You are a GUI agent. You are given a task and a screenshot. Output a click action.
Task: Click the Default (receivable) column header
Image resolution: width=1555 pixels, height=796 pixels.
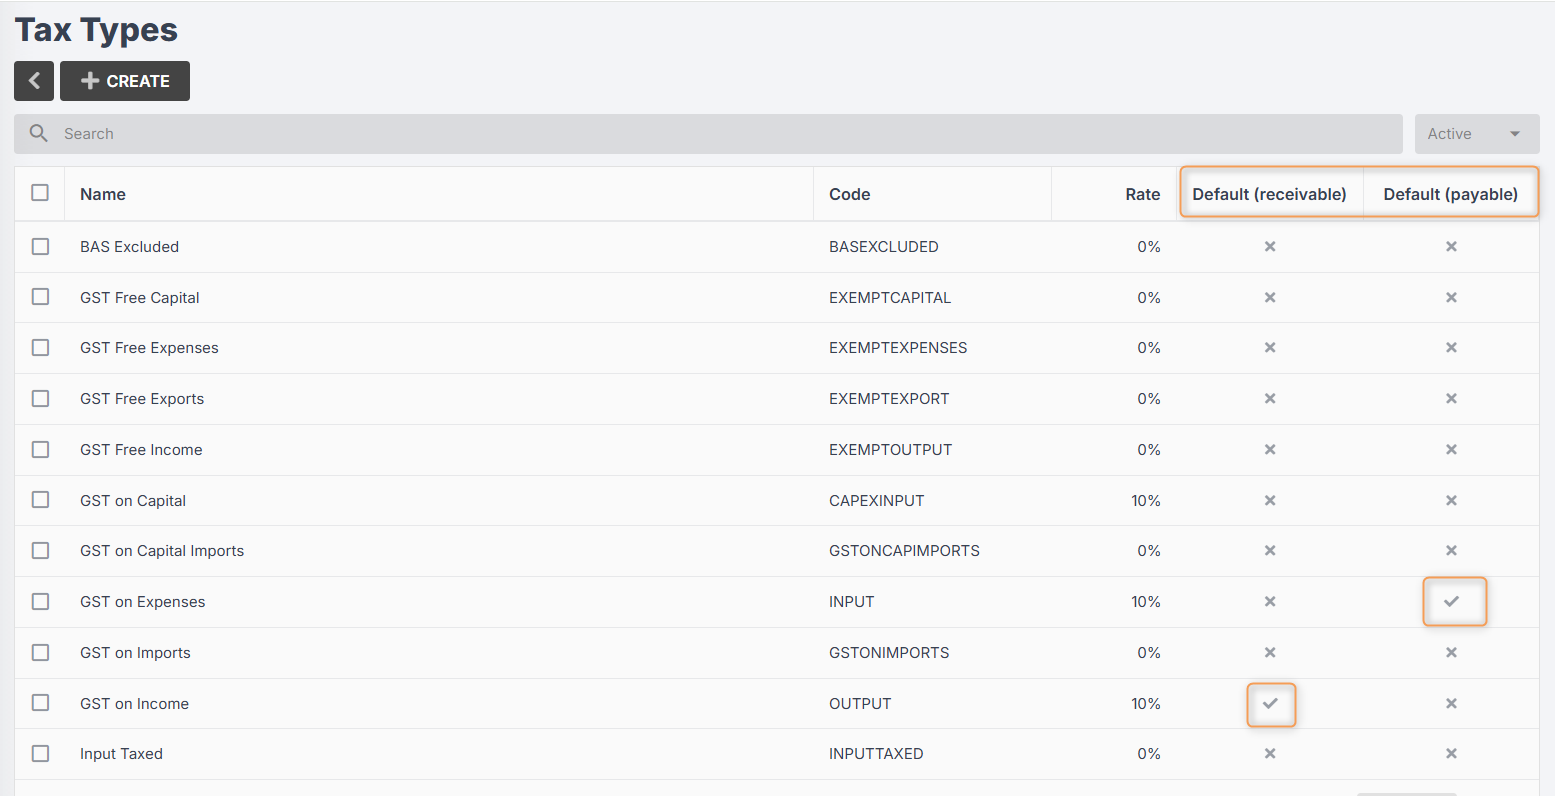pos(1269,194)
